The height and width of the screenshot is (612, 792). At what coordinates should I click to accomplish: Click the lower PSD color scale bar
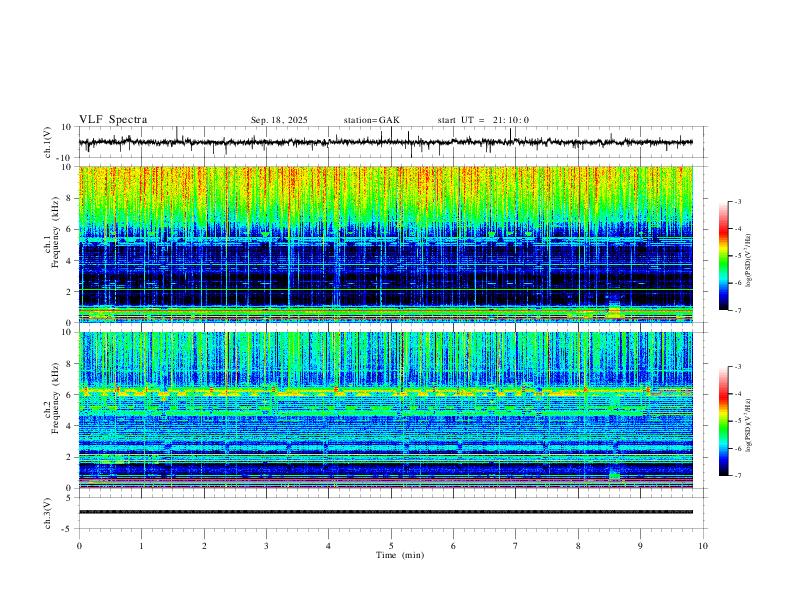coord(723,421)
